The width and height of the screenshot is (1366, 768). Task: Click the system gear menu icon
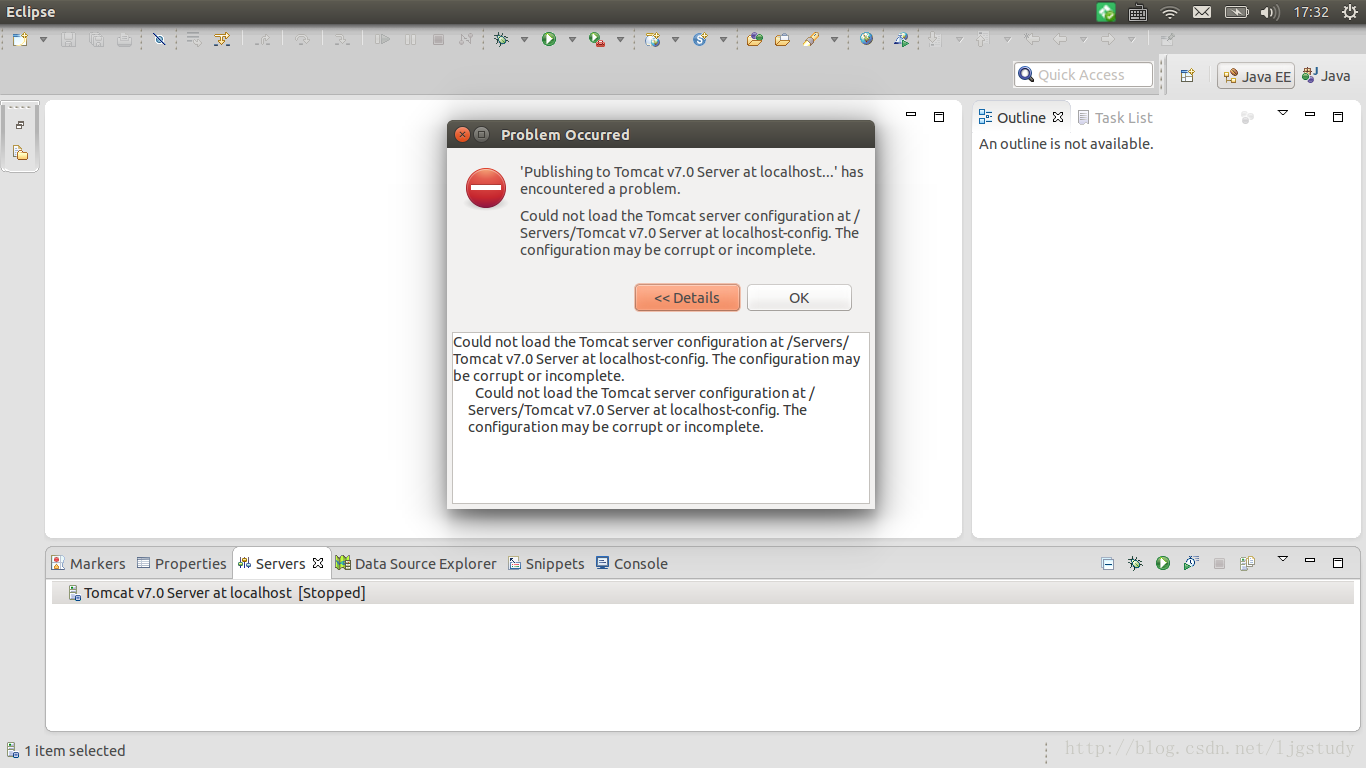1348,12
